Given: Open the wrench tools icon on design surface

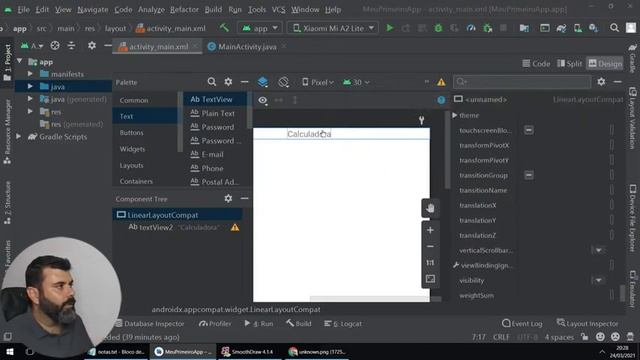Looking at the screenshot, I should [x=422, y=120].
